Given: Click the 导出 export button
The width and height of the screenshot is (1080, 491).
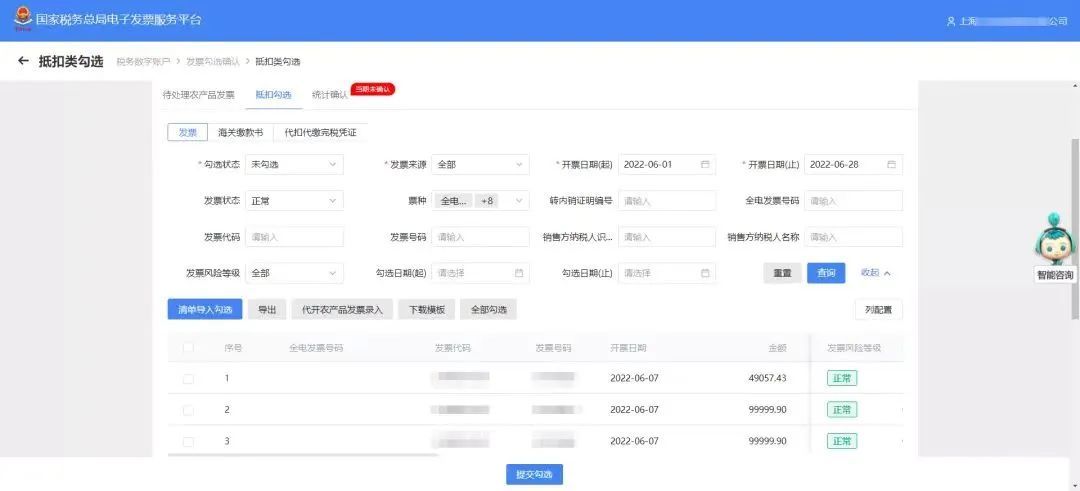Looking at the screenshot, I should (x=267, y=310).
